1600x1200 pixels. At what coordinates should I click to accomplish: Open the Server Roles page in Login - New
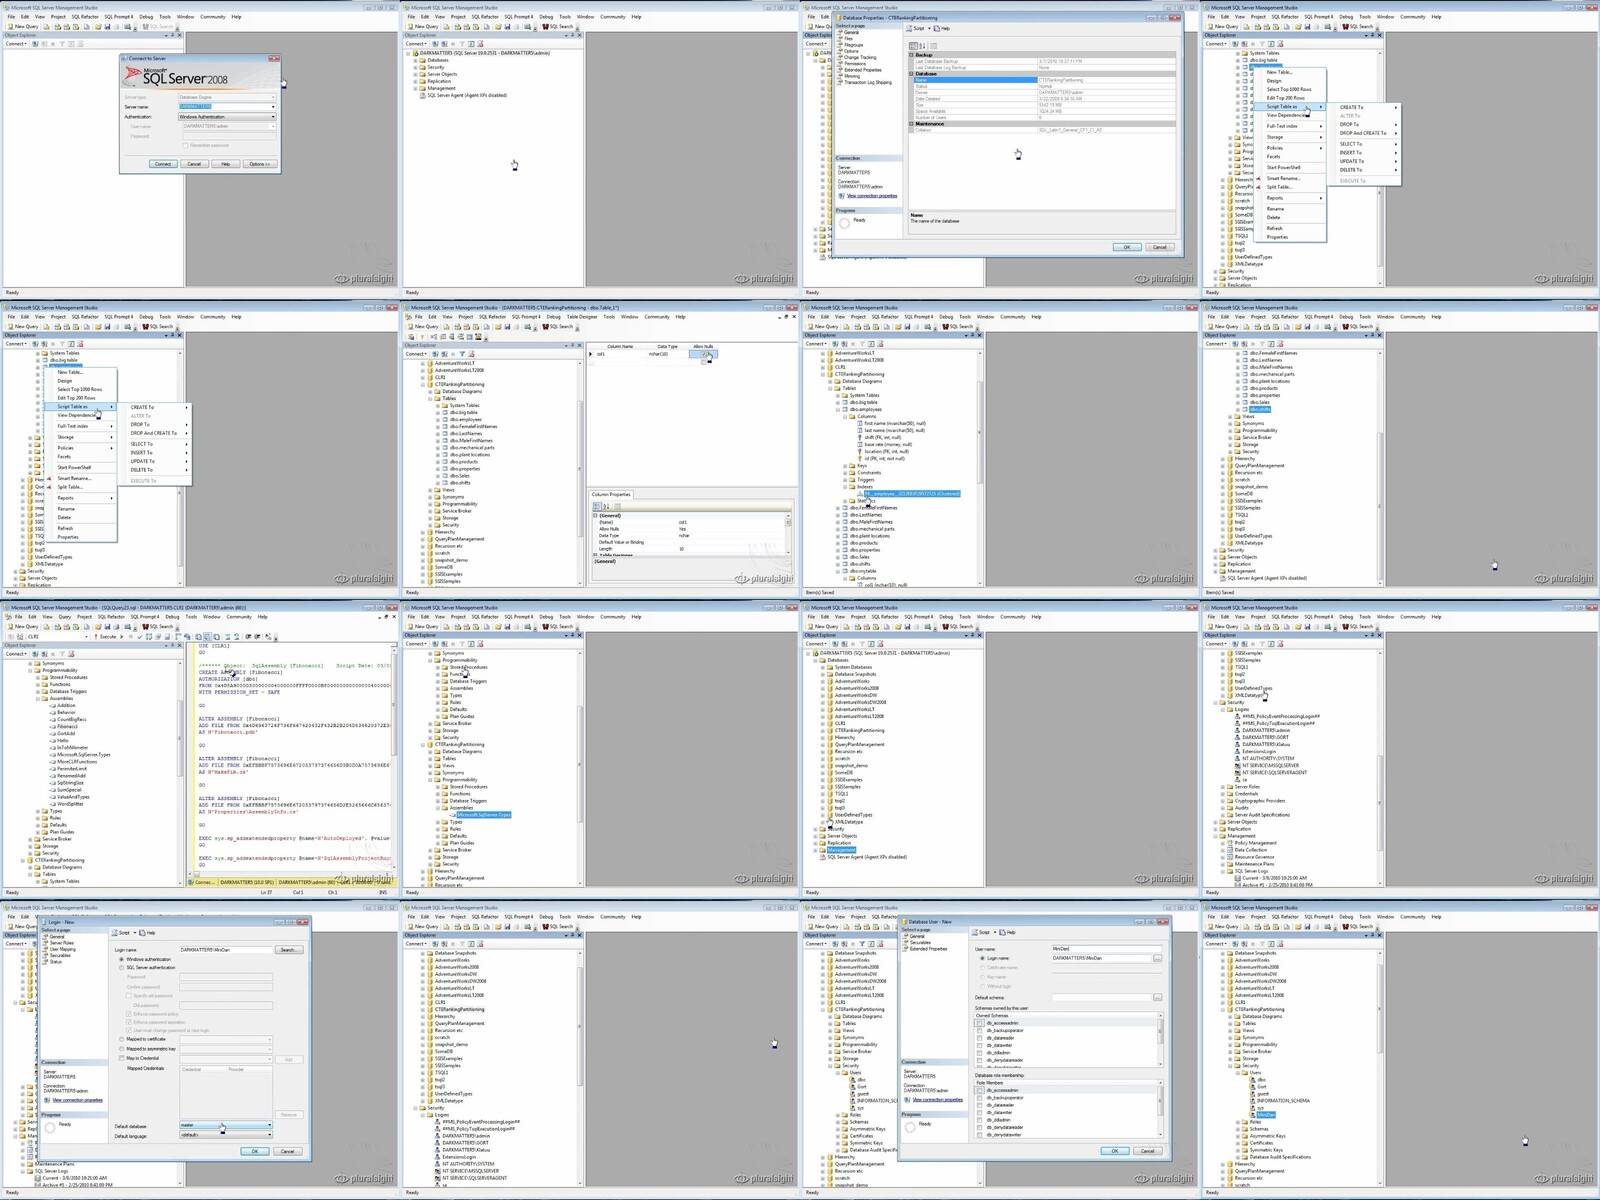(62, 943)
